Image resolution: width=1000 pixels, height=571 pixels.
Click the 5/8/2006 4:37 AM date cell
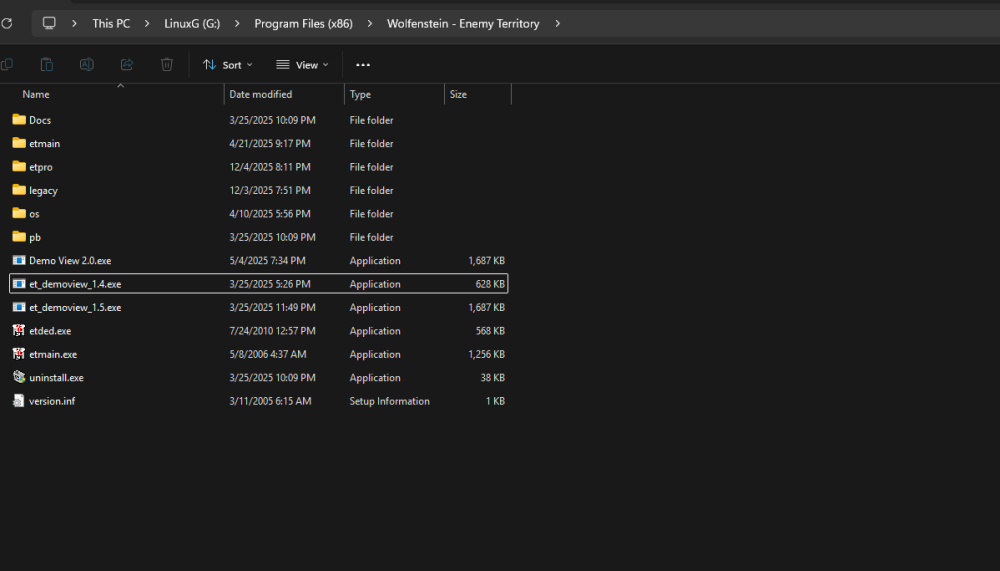click(x=268, y=354)
